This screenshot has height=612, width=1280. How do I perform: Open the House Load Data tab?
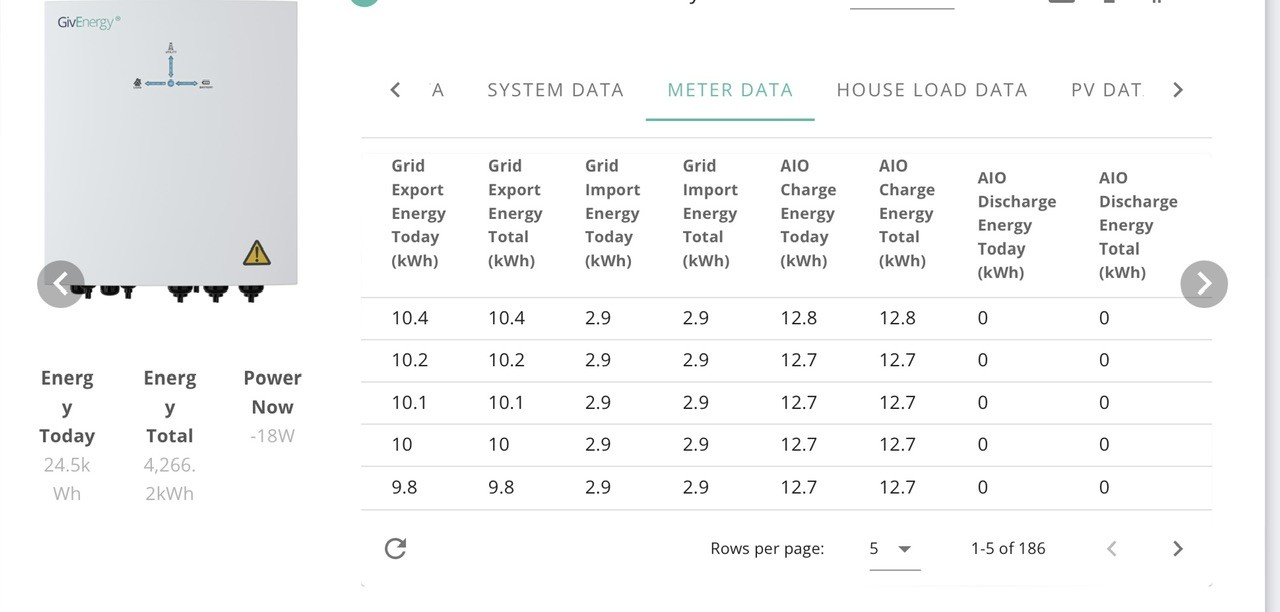[932, 90]
